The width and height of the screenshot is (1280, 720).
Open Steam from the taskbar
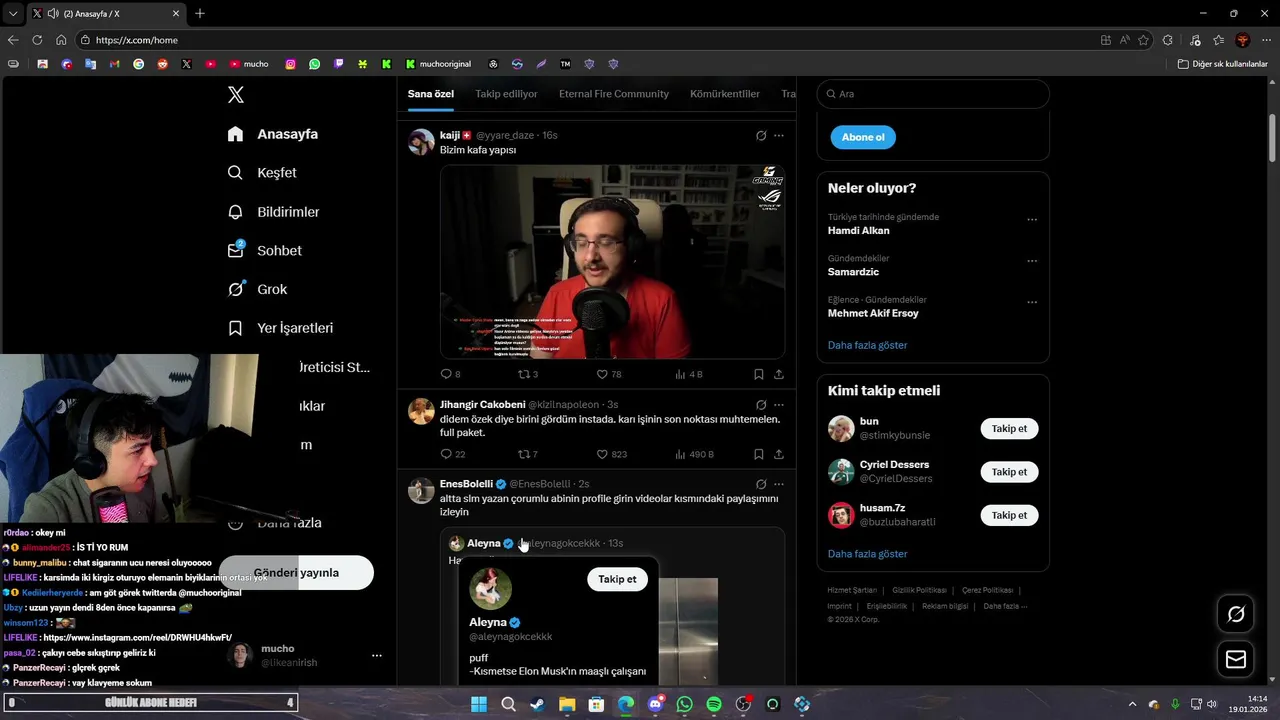[538, 704]
